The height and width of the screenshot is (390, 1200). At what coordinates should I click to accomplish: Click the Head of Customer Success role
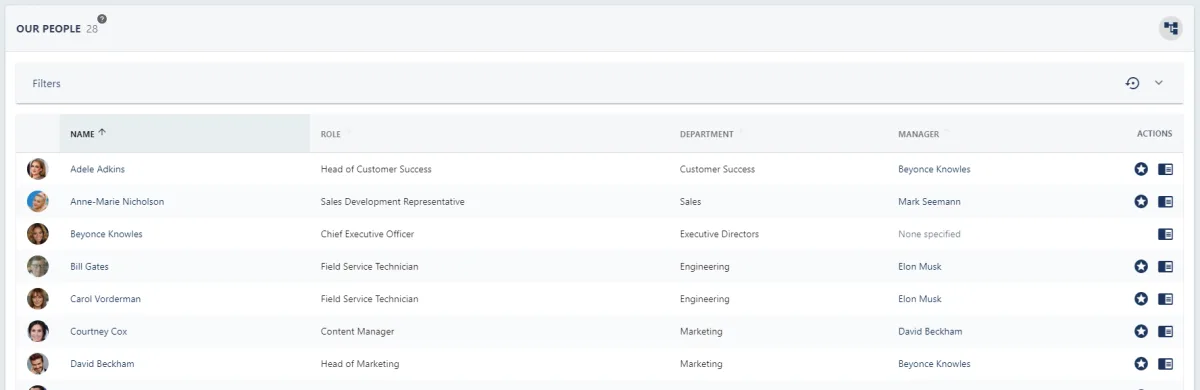(376, 169)
